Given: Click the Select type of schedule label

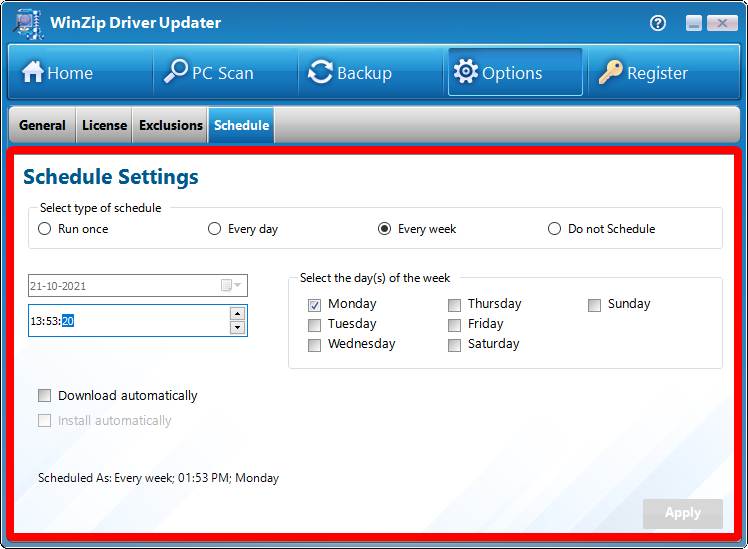Looking at the screenshot, I should [101, 208].
